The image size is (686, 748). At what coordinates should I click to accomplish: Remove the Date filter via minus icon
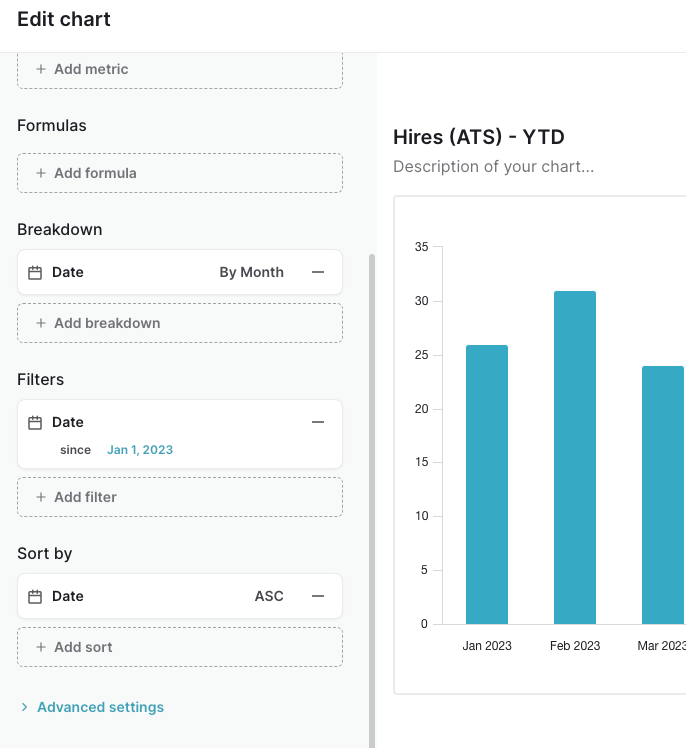(x=318, y=422)
